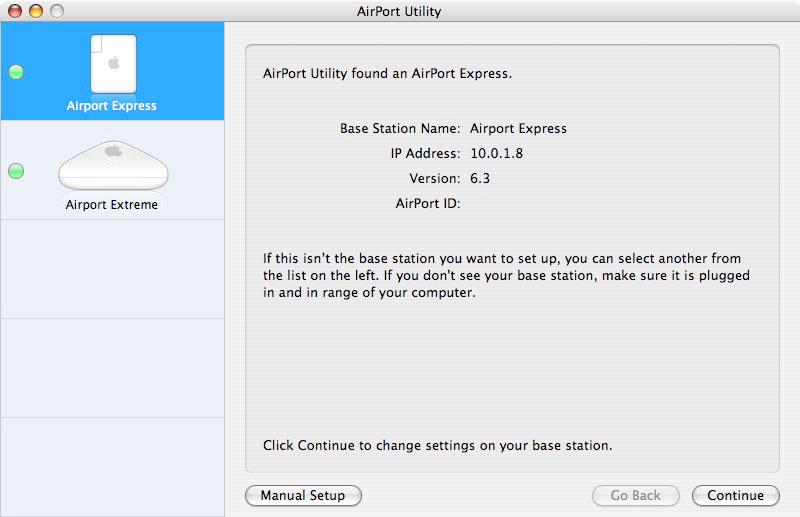Click the version value 6.3
Image resolution: width=800 pixels, height=517 pixels.
[480, 178]
